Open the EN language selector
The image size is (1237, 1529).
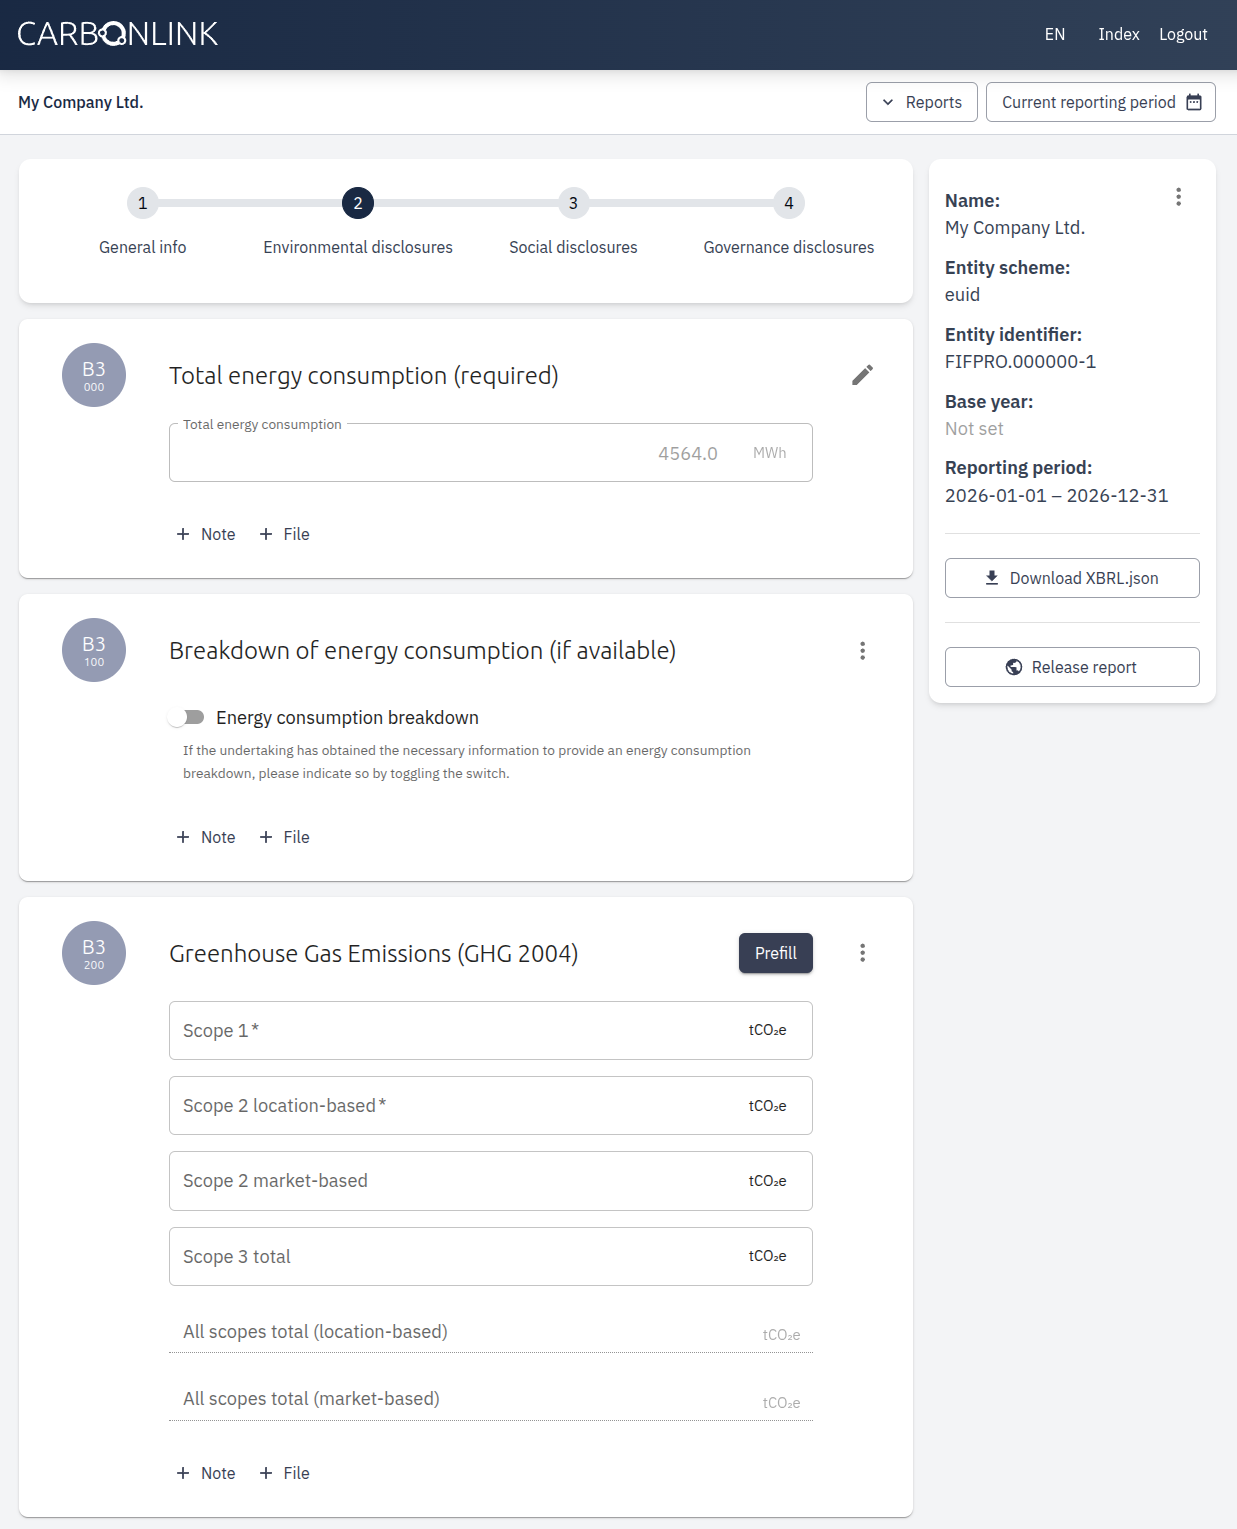point(1055,34)
